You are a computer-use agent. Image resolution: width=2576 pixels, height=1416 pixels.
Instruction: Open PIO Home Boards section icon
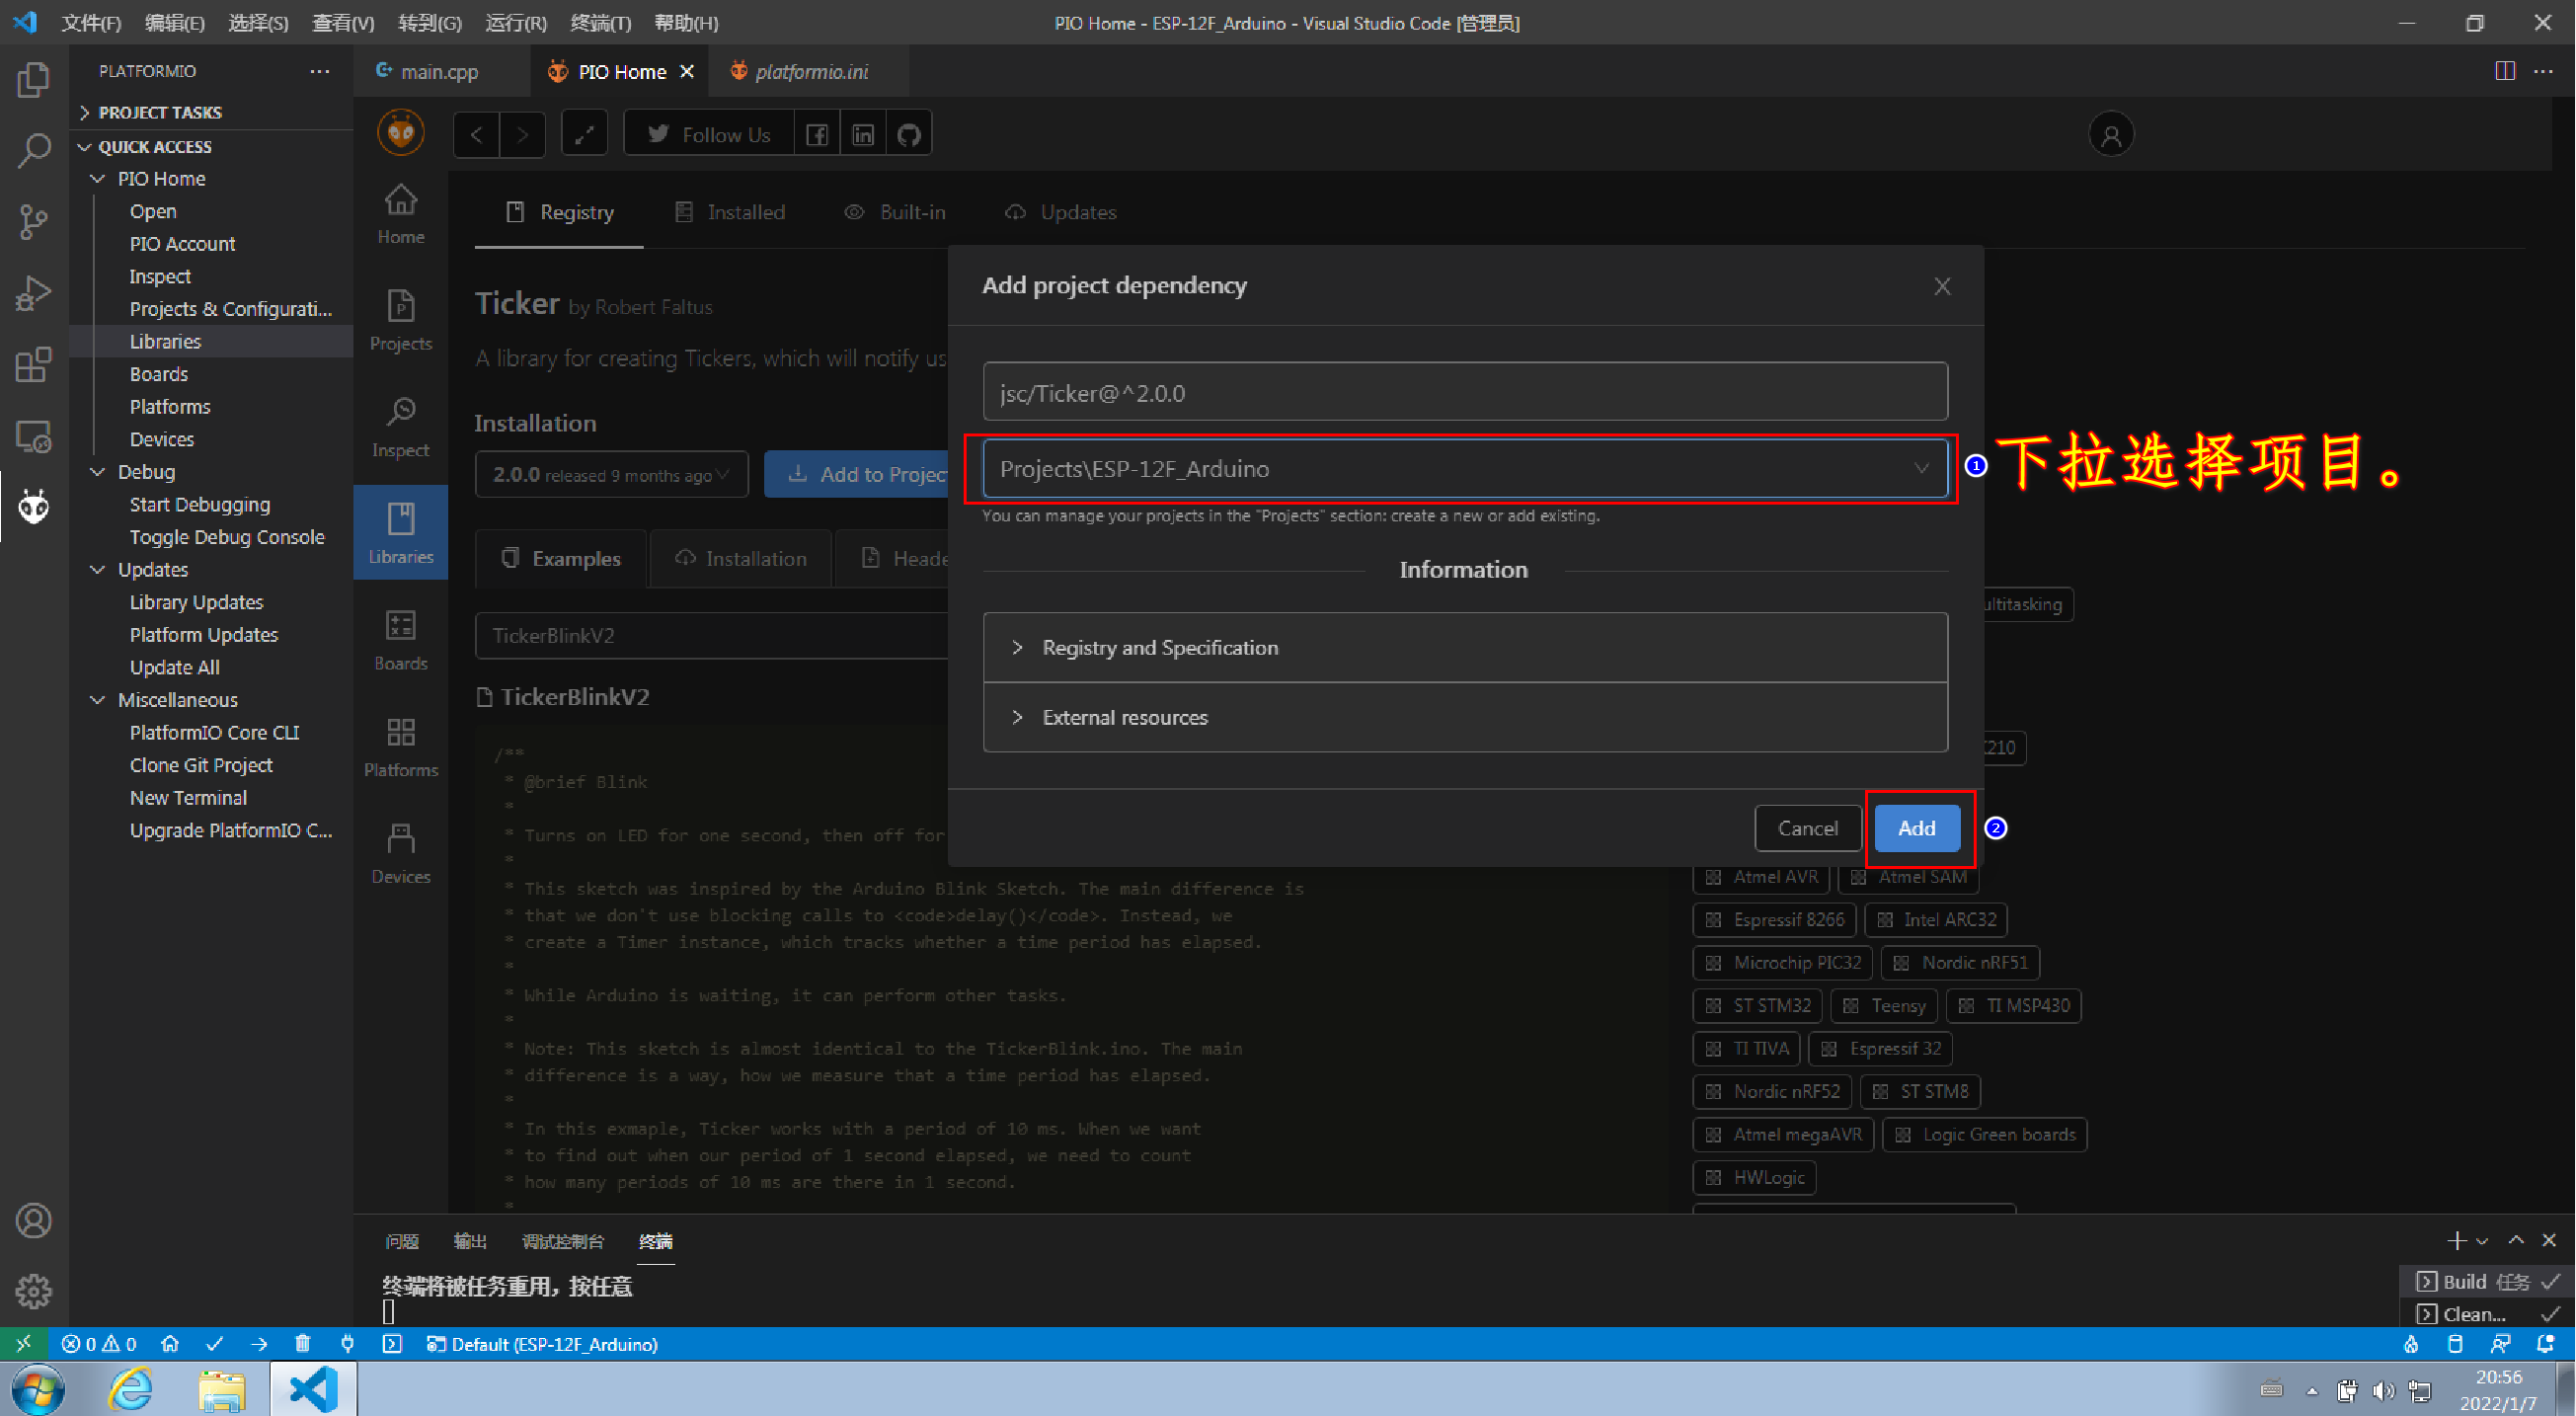pos(400,639)
